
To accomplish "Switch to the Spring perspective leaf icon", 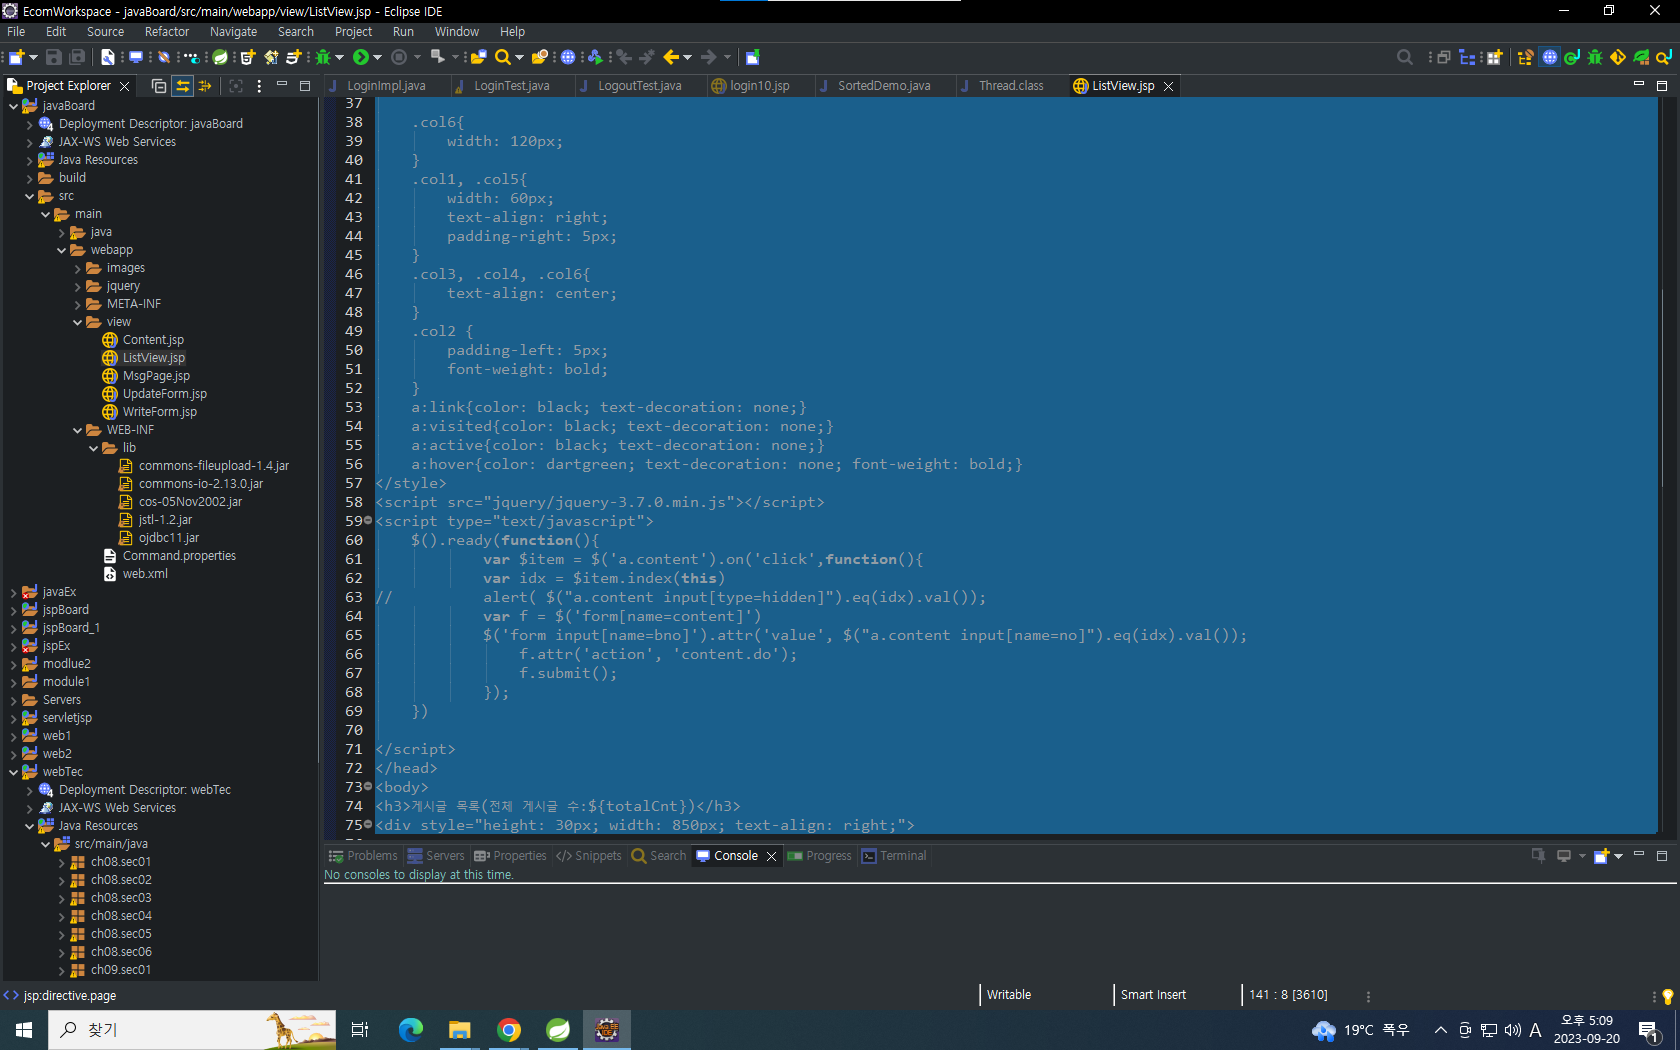I will pyautogui.click(x=1641, y=57).
